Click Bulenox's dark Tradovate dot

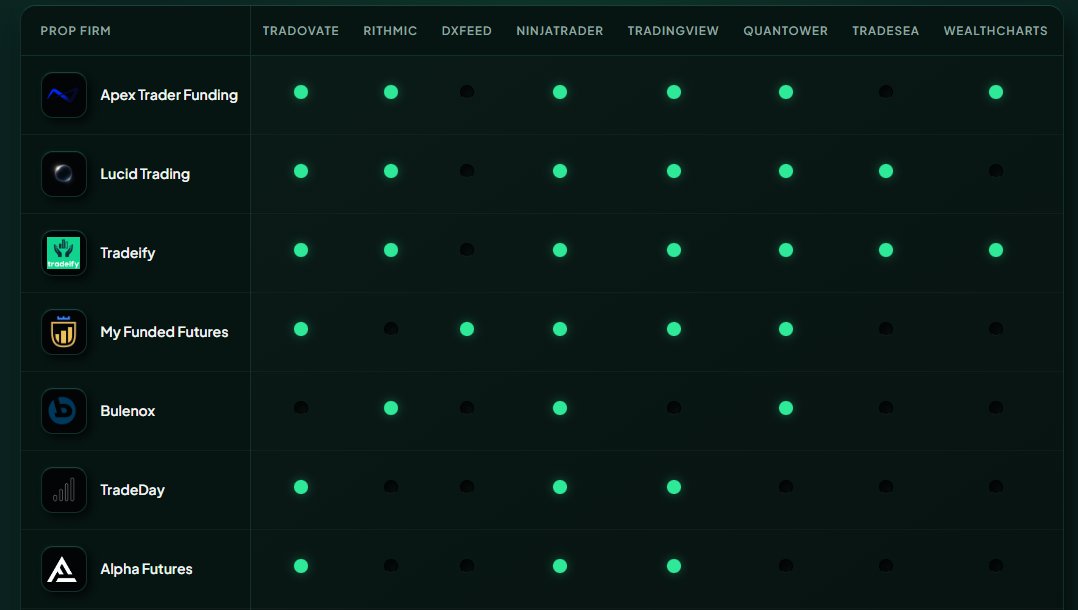click(x=301, y=408)
